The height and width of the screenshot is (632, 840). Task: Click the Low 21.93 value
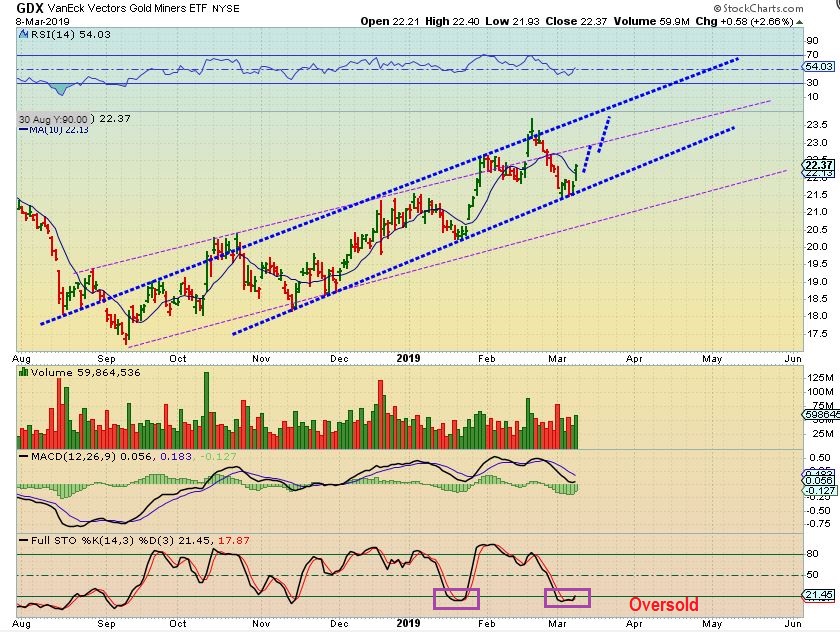[x=512, y=21]
